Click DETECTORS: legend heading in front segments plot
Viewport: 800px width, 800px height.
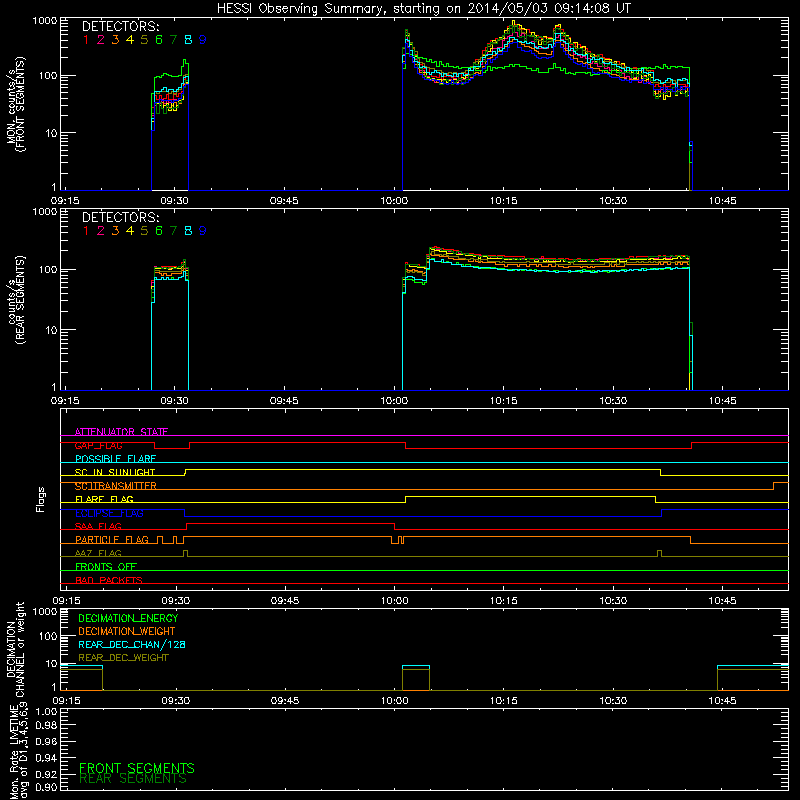tap(120, 26)
